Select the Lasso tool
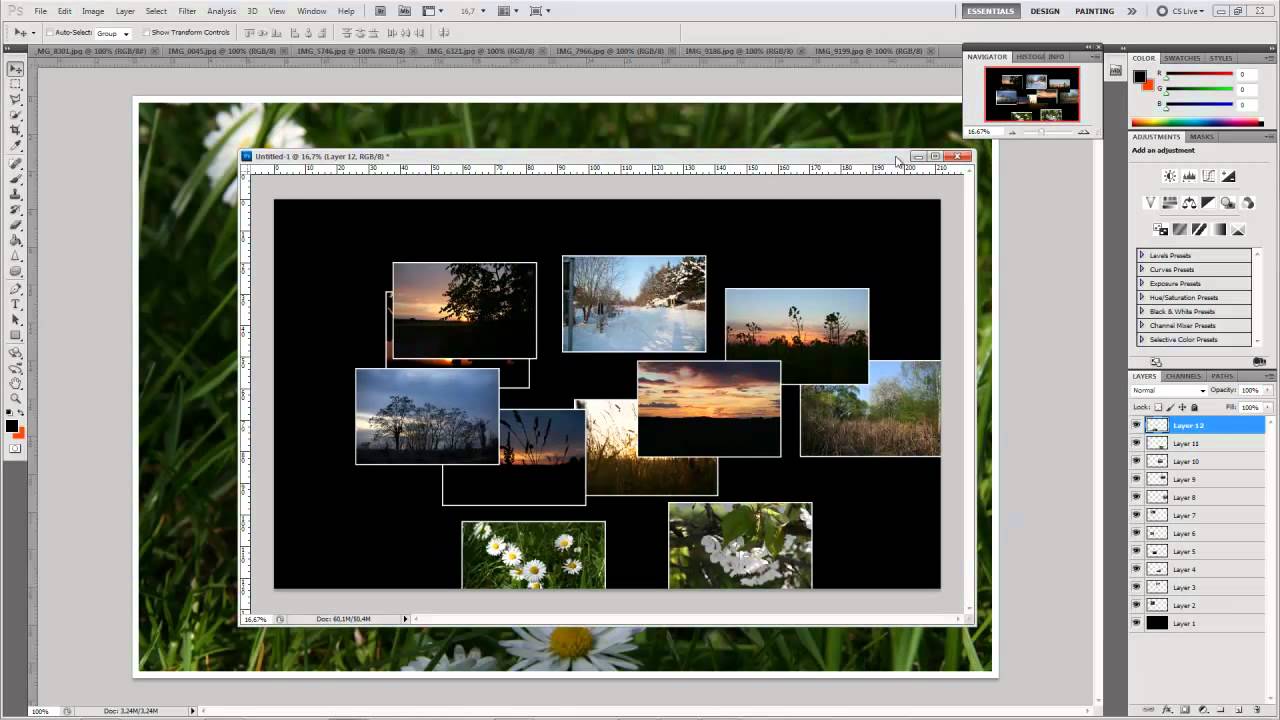The height and width of the screenshot is (720, 1280). (x=16, y=100)
